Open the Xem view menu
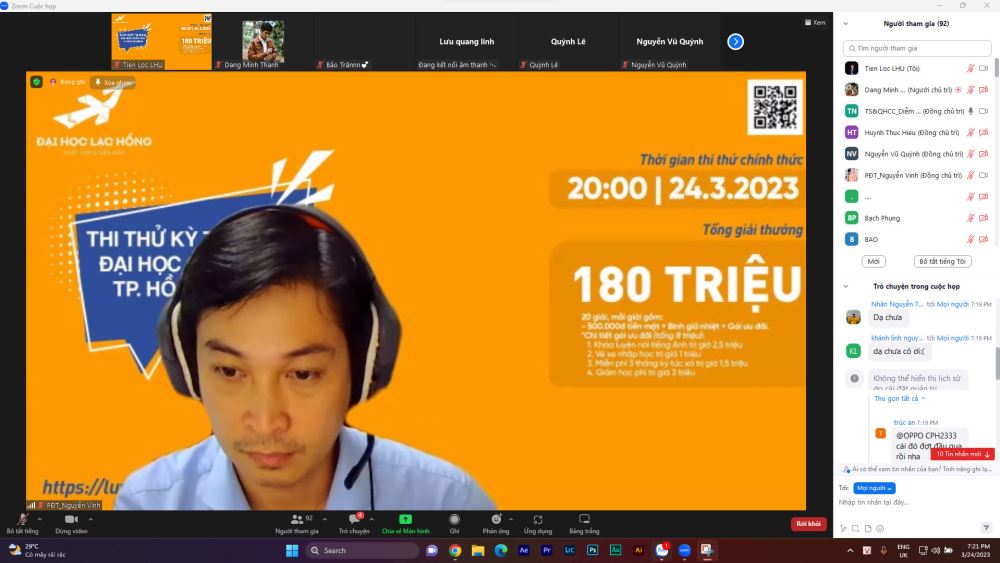Image resolution: width=1000 pixels, height=563 pixels. [x=815, y=22]
